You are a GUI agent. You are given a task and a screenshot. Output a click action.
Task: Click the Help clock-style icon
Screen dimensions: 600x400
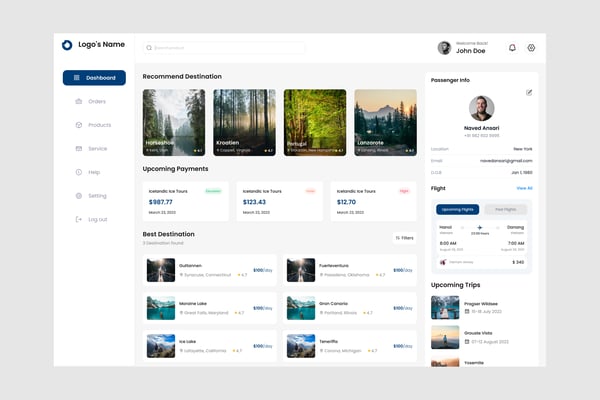[x=79, y=172]
